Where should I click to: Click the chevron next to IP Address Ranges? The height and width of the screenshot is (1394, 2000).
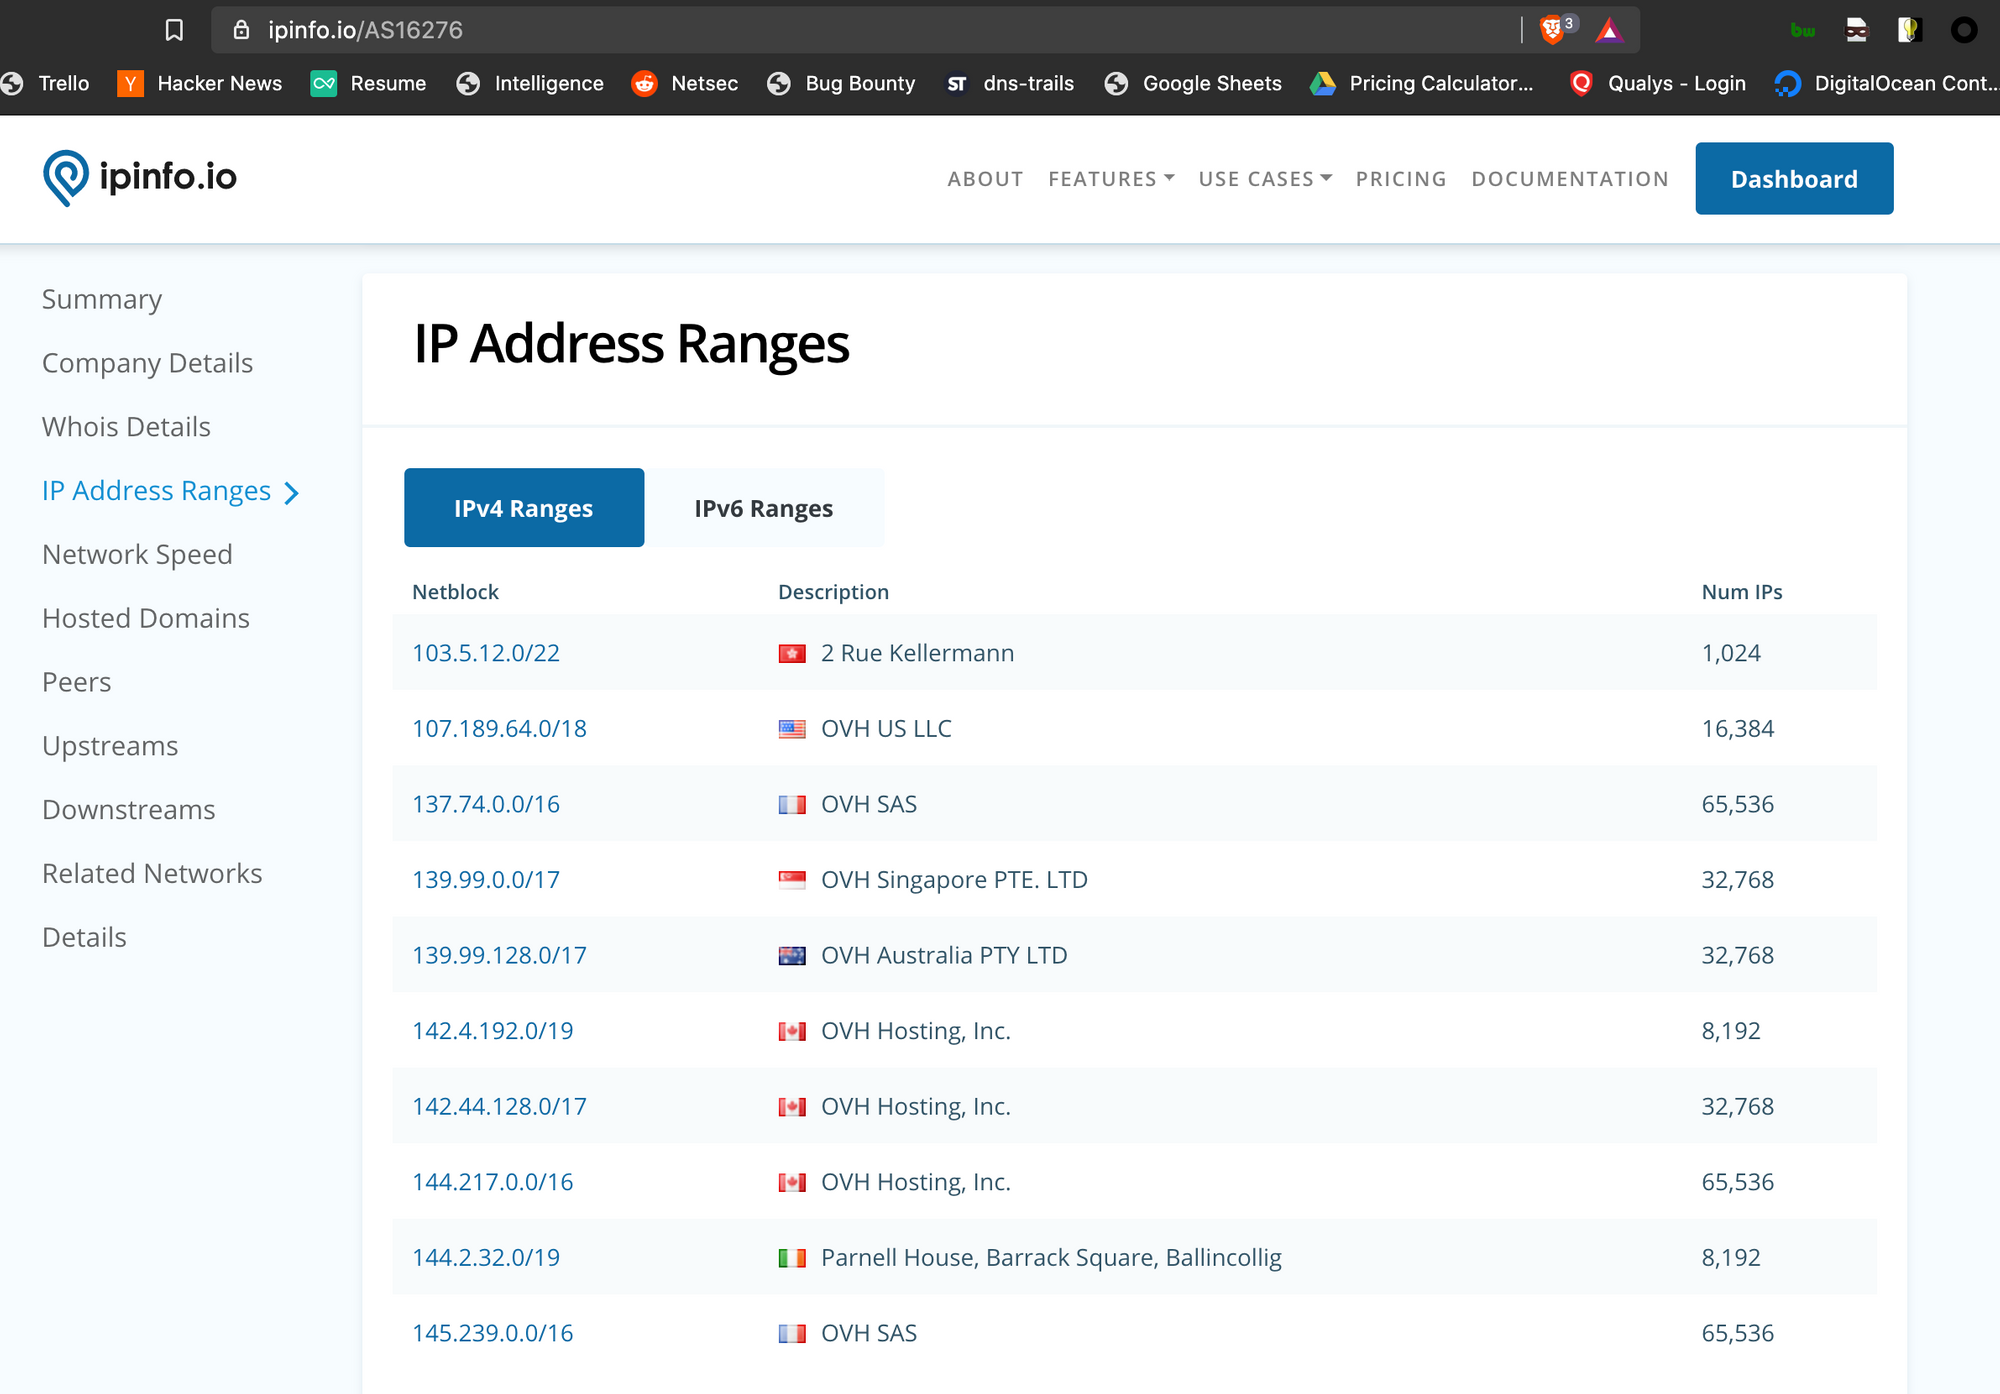[291, 493]
